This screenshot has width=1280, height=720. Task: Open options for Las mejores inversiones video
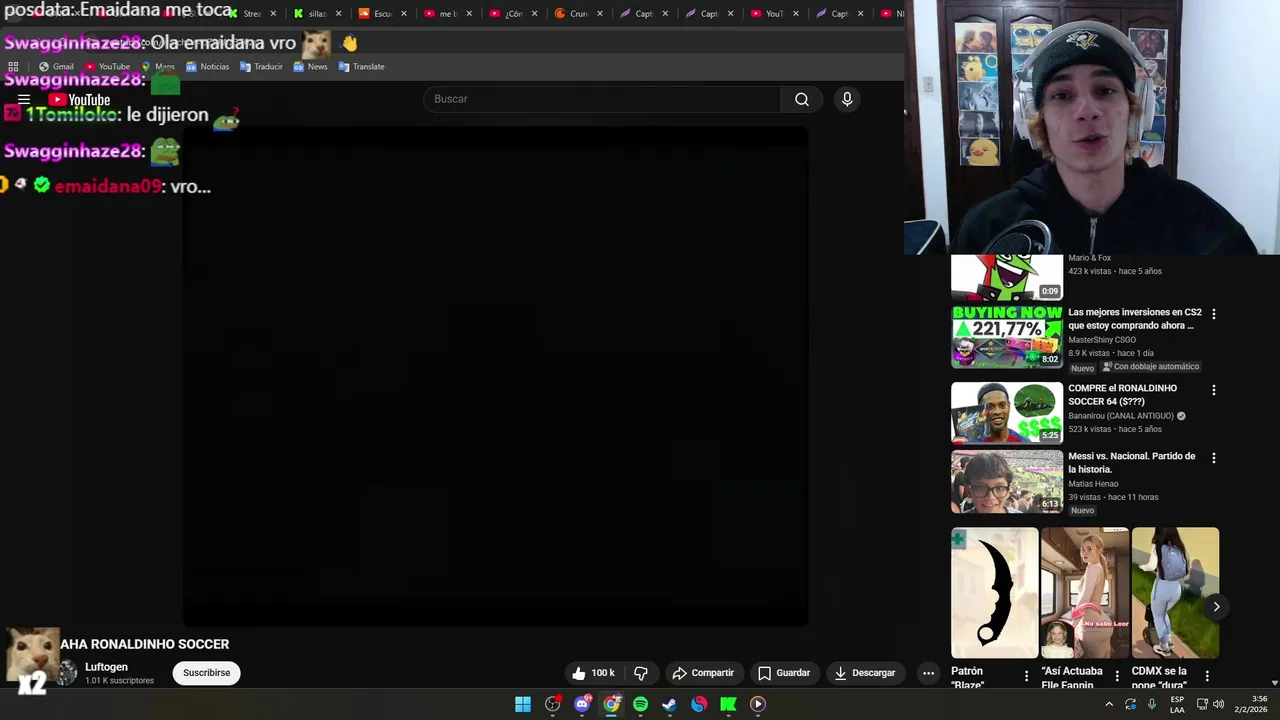click(x=1214, y=314)
